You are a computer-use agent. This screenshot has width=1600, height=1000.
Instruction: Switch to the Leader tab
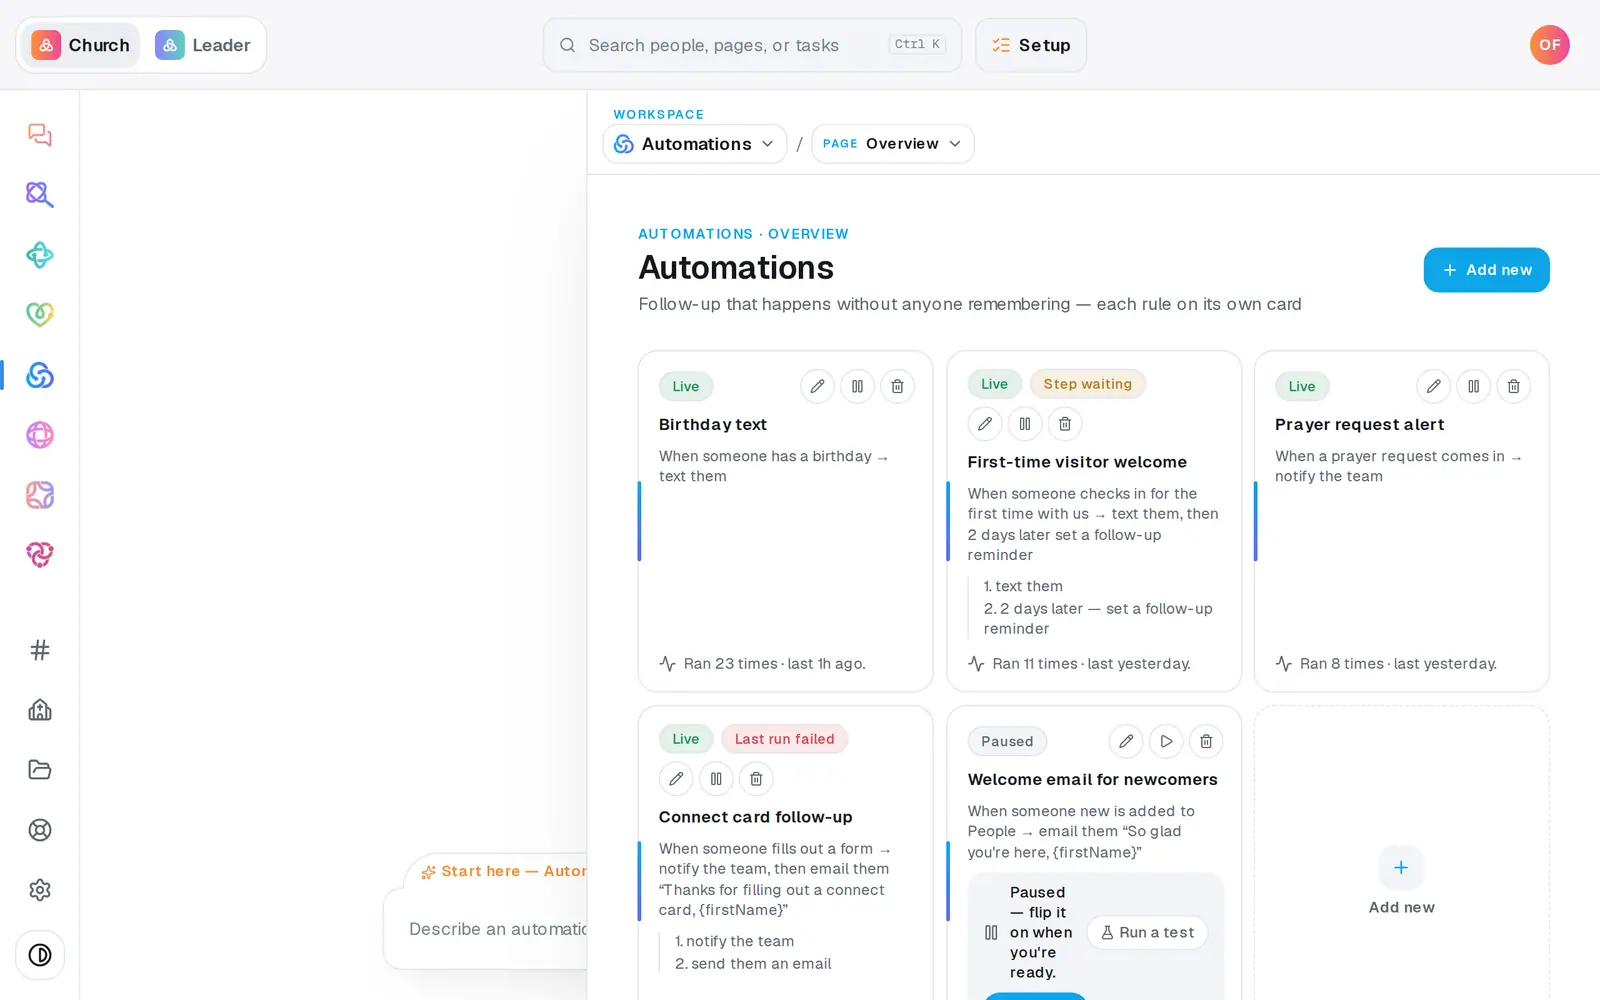tap(203, 45)
